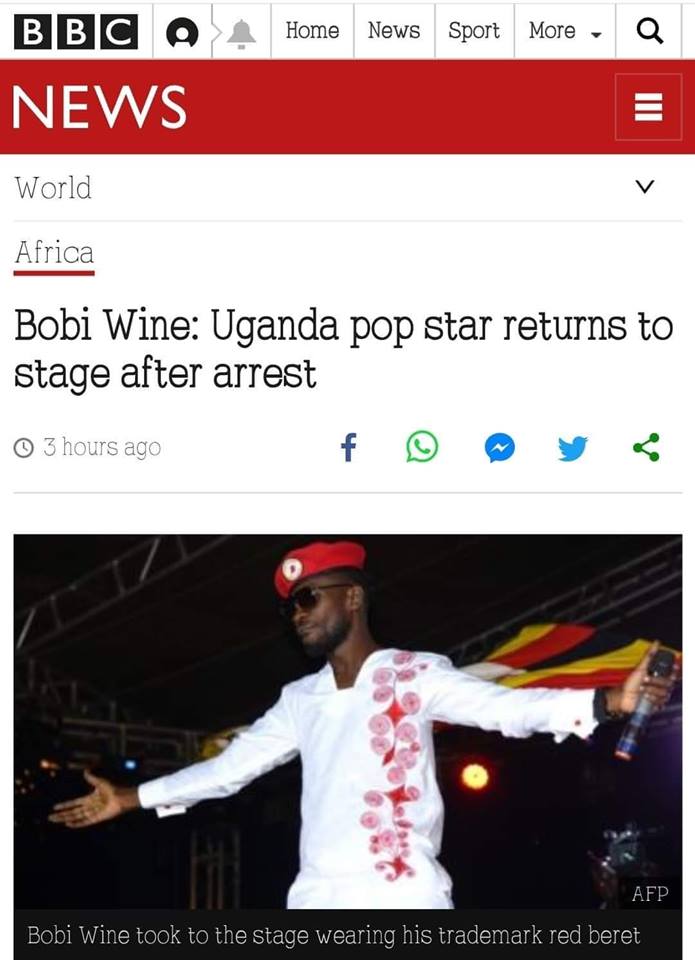Click the NEWS banner title
This screenshot has width=695, height=960.
coord(99,107)
